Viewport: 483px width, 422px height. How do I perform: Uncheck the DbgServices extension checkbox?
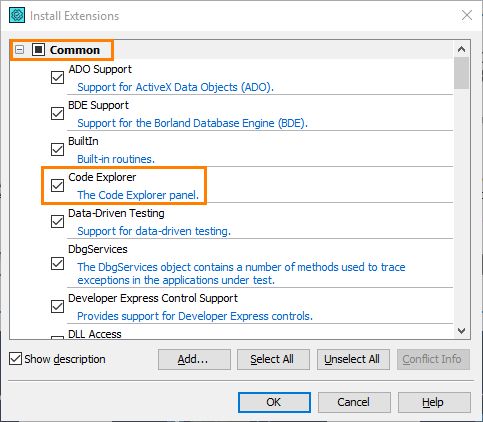click(57, 264)
